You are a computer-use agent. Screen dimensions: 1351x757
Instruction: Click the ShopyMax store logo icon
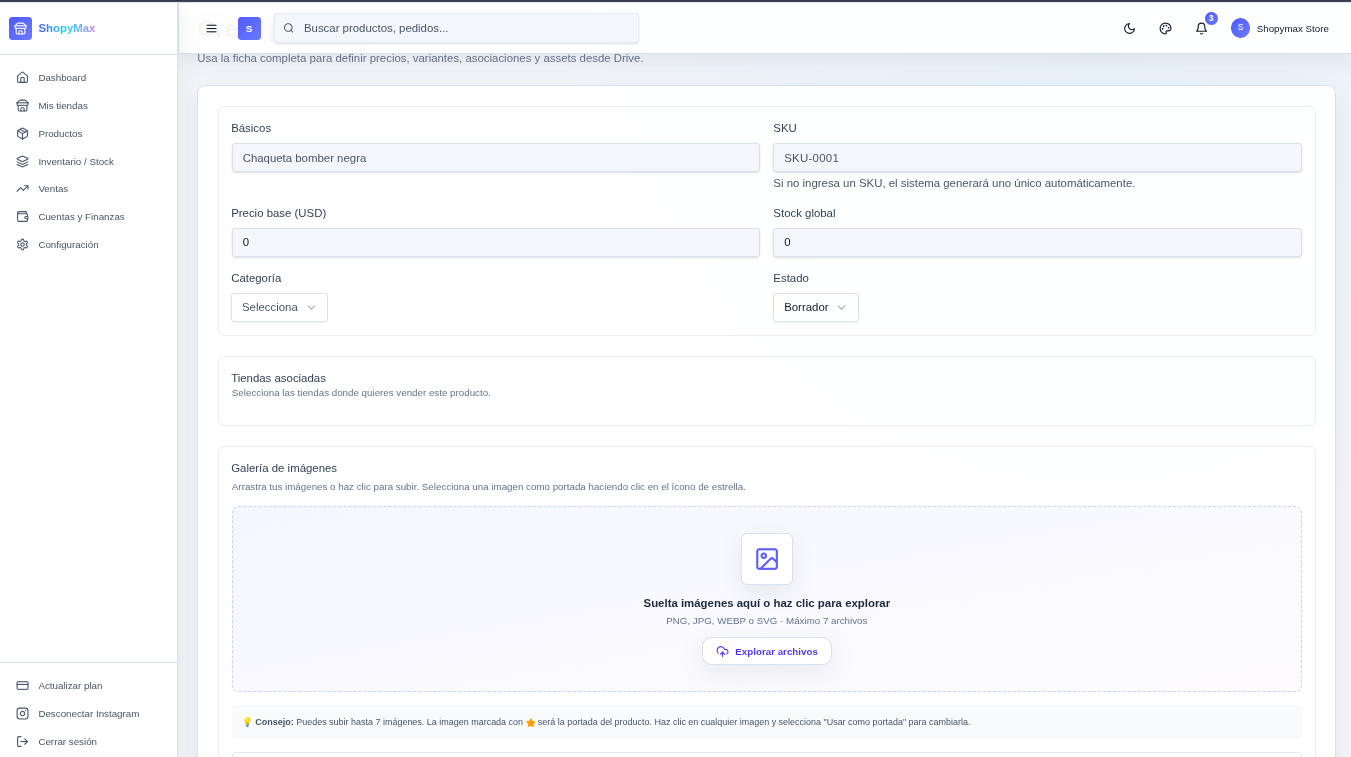pyautogui.click(x=20, y=28)
